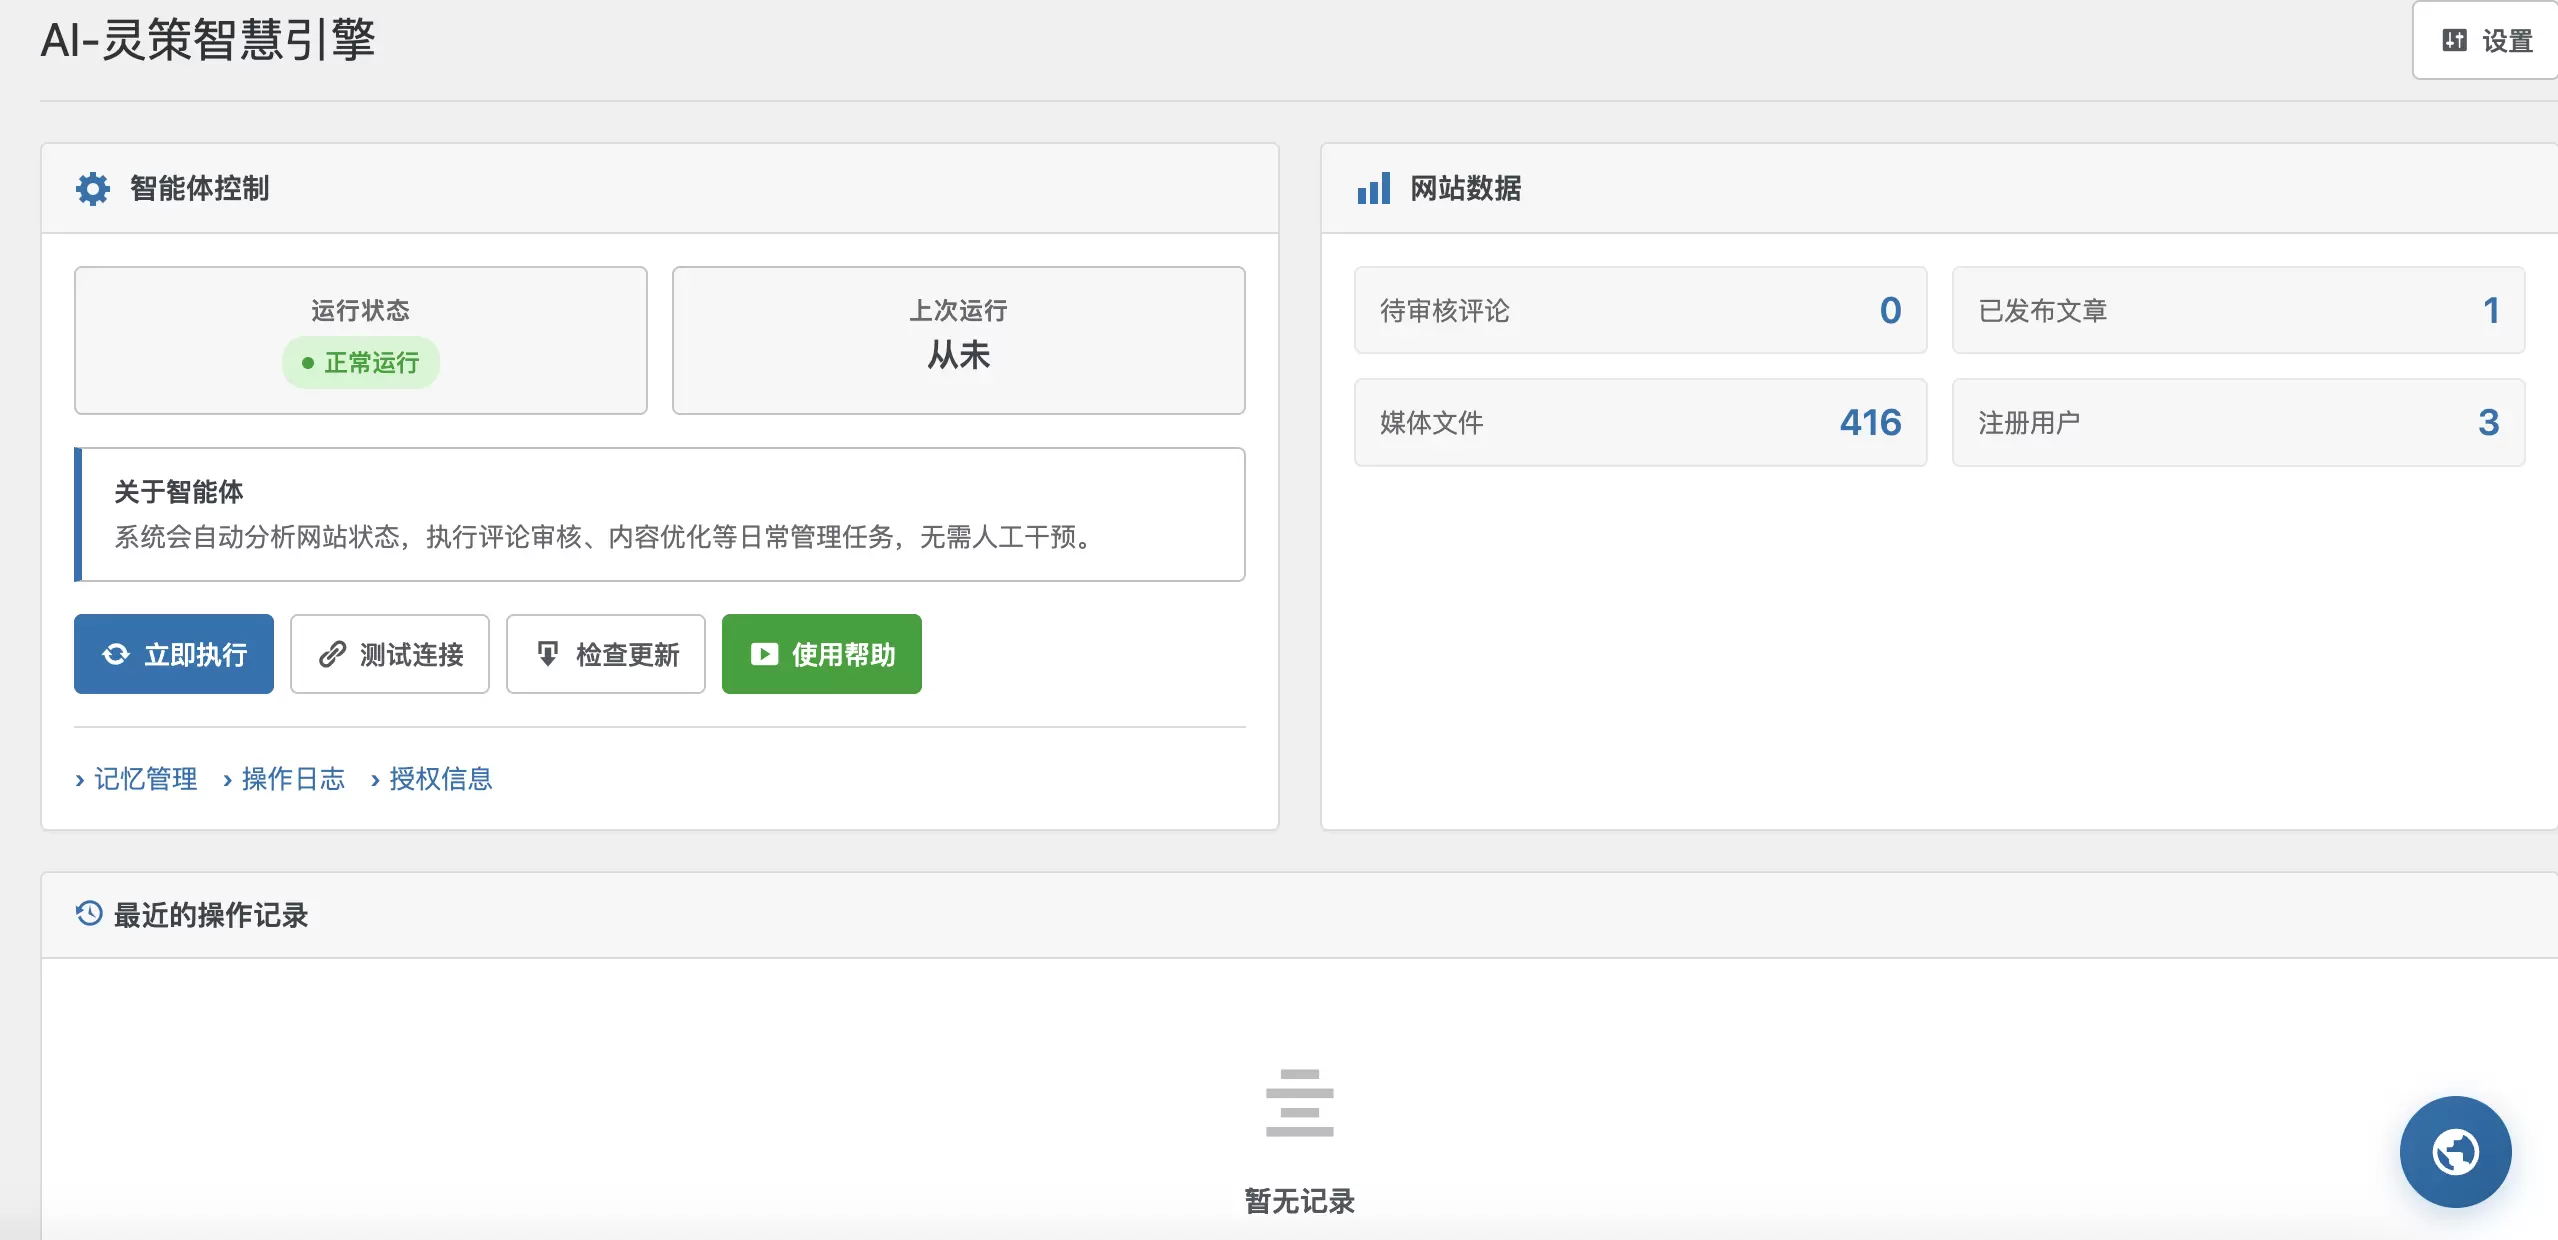
Task: Click the settings icon in 设置 button
Action: (2454, 40)
